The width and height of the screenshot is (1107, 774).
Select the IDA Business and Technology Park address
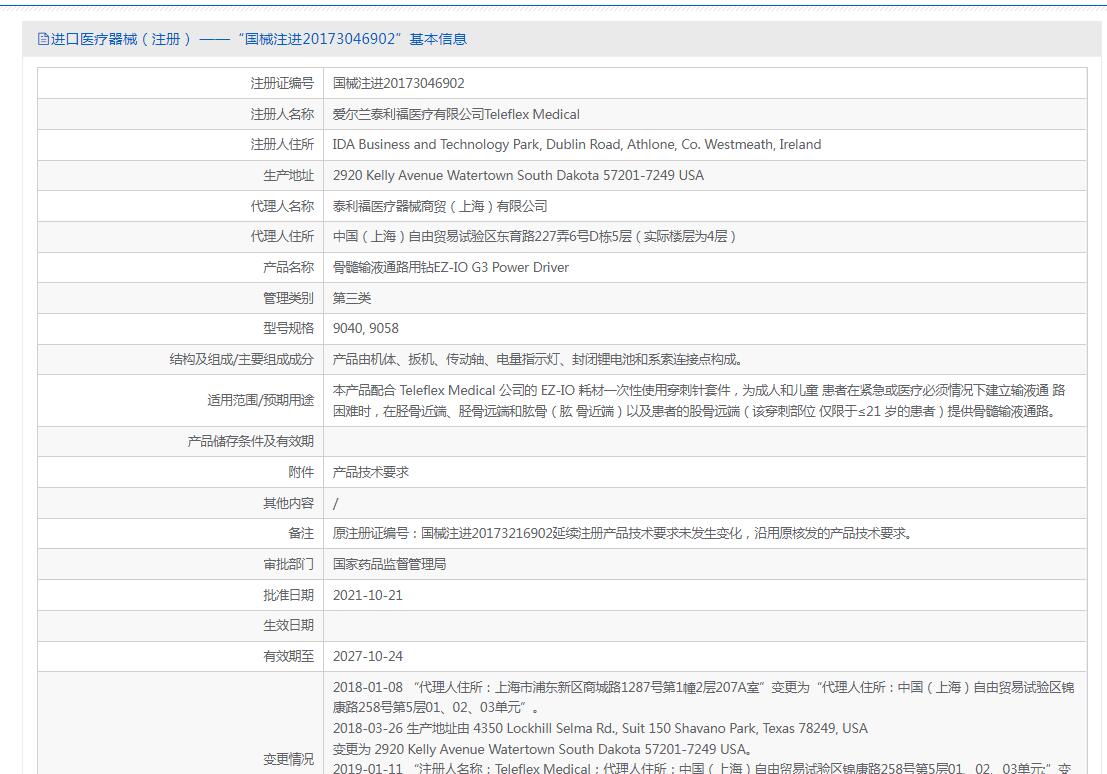click(x=576, y=144)
